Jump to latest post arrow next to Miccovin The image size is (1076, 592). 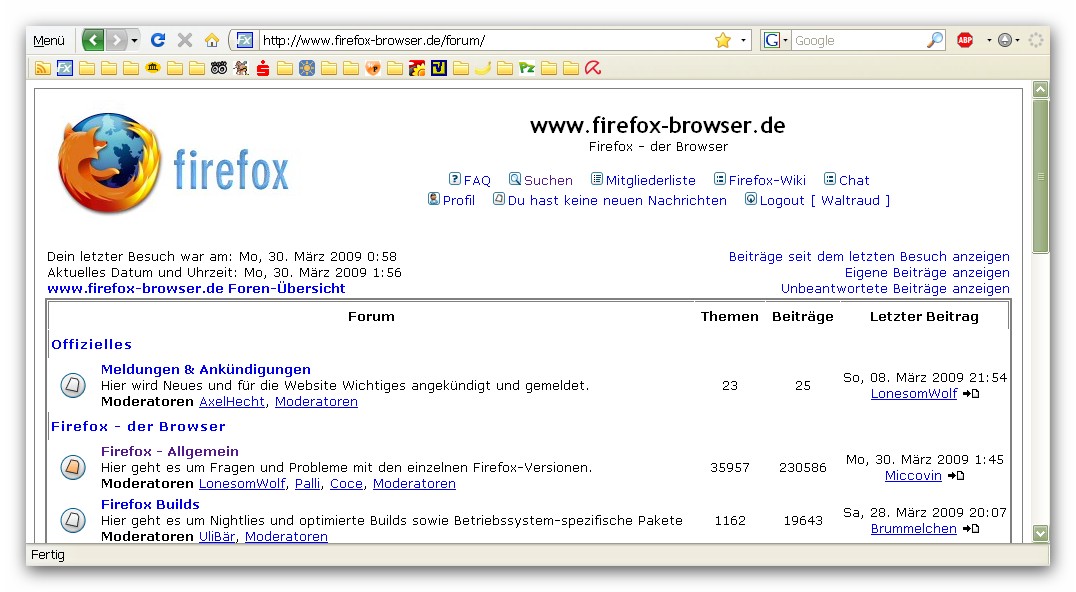956,475
